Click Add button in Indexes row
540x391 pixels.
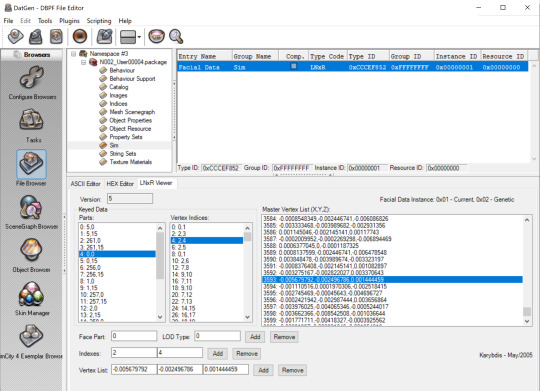[218, 353]
